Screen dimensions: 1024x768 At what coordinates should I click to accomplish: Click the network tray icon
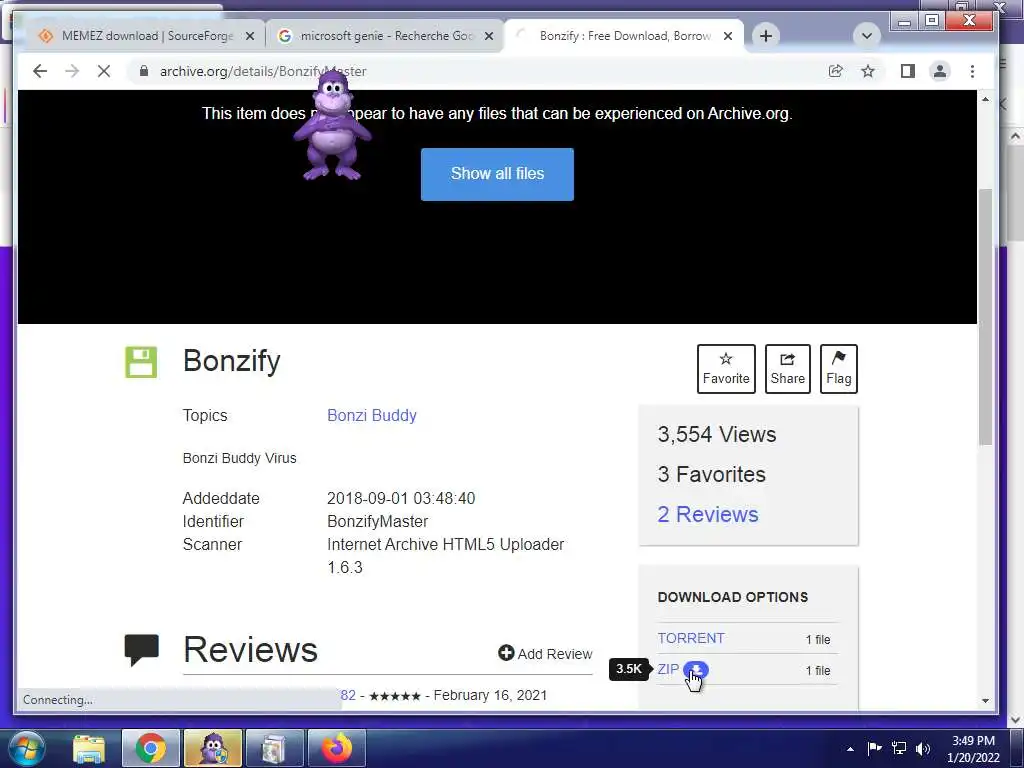pos(899,748)
